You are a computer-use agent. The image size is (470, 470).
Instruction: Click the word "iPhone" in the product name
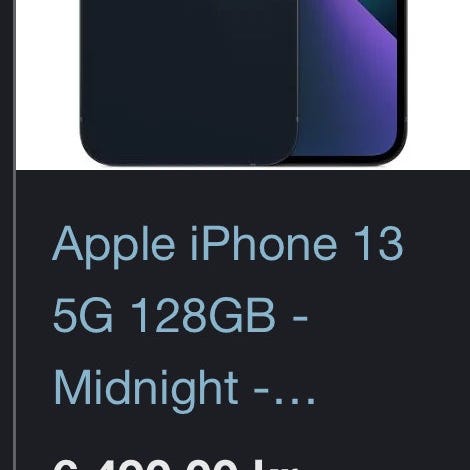264,244
